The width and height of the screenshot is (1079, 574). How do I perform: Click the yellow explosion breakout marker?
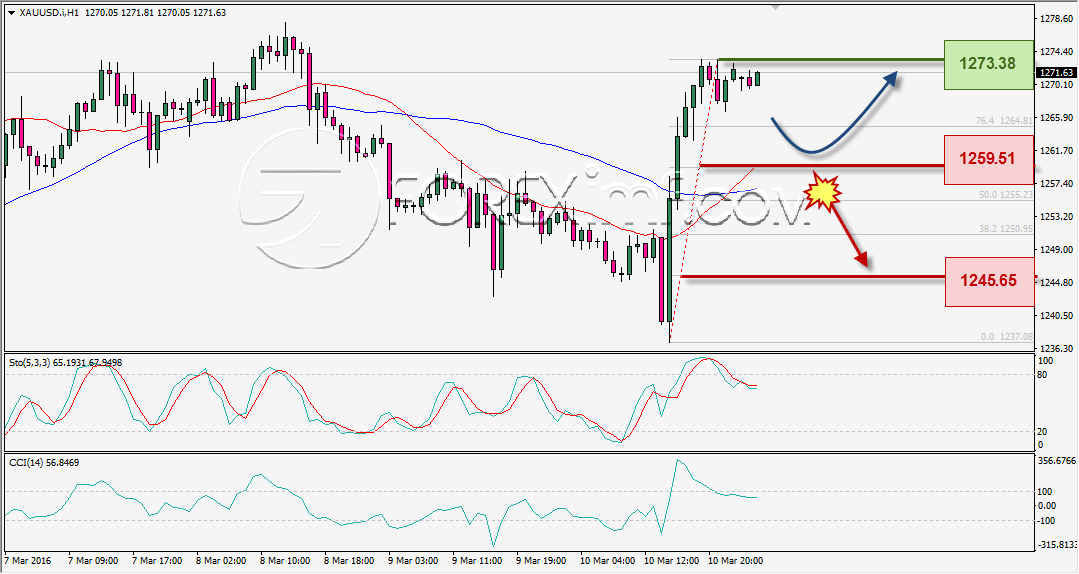tap(823, 191)
